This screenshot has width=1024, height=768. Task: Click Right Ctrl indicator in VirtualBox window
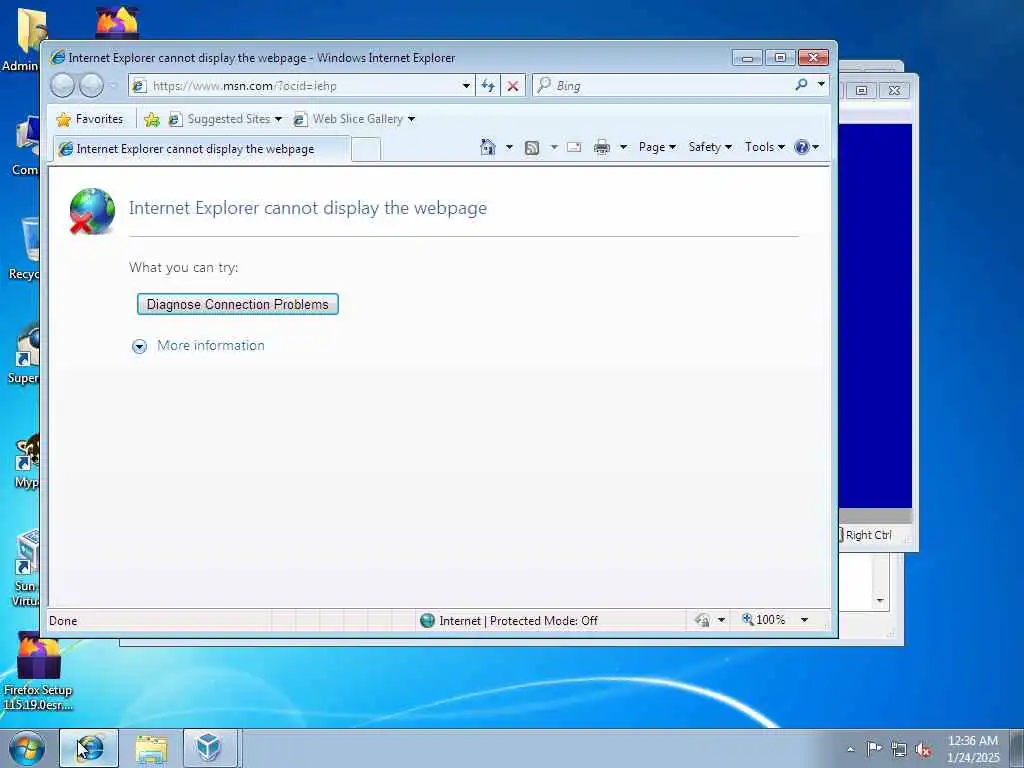[868, 535]
